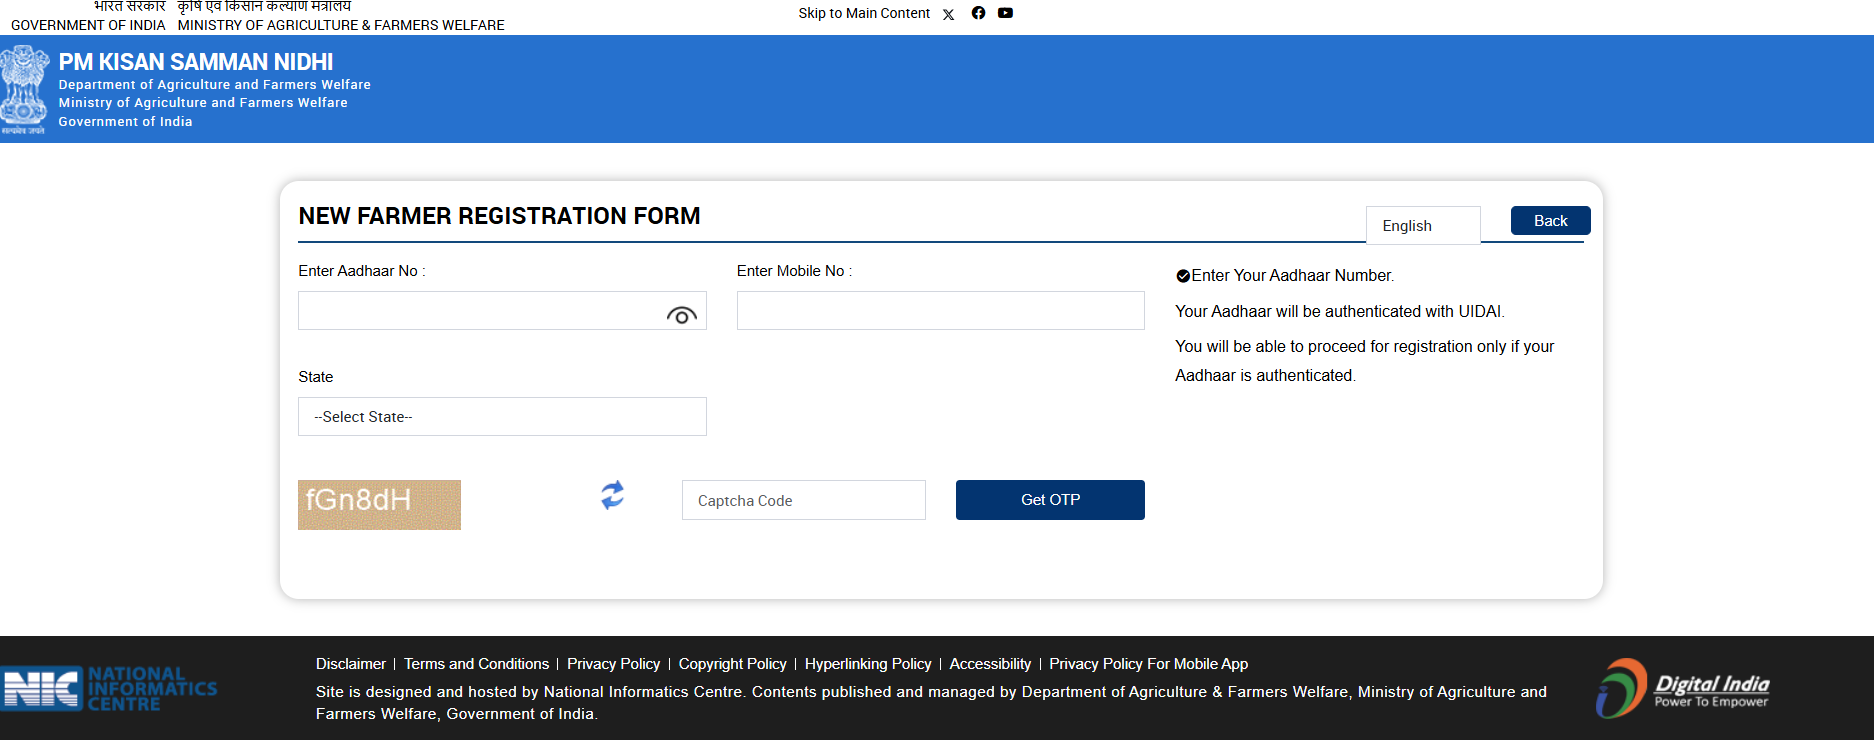
Task: Click the national emblem logo
Action: click(24, 90)
